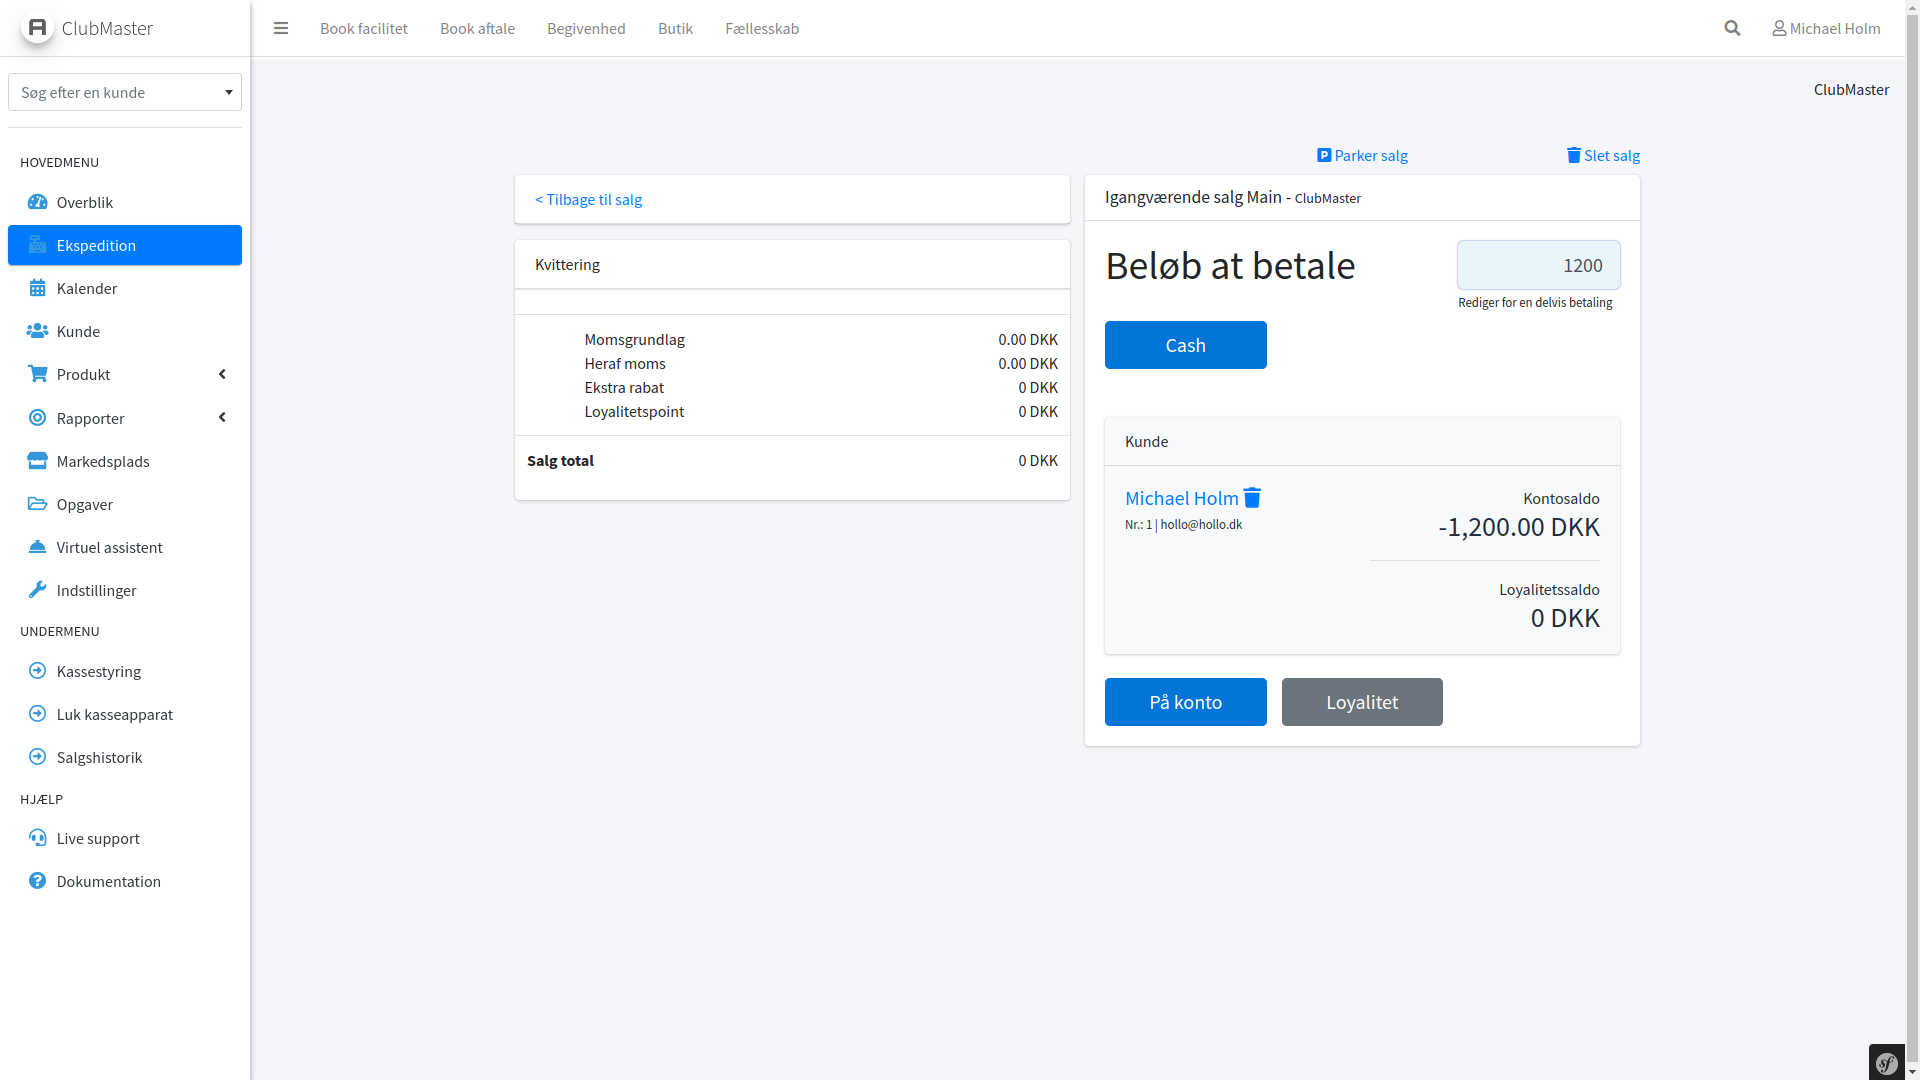Expand the Rapporter submenu chevron
This screenshot has width=1920, height=1080.
(x=222, y=417)
